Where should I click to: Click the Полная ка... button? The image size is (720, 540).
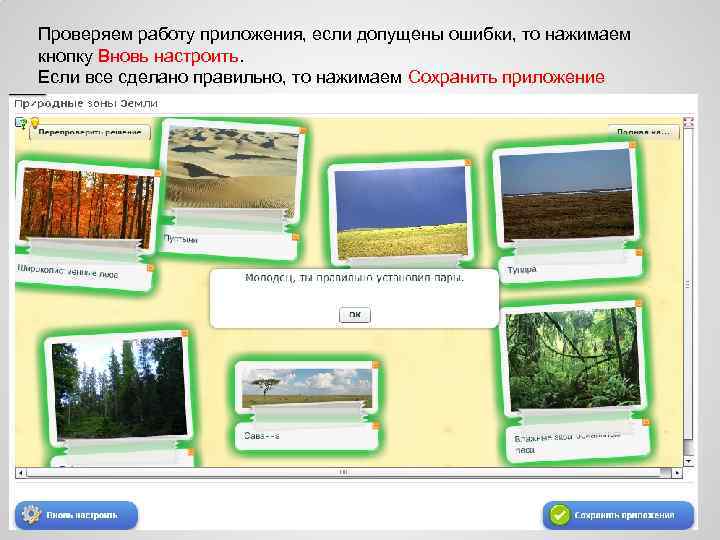(x=643, y=132)
